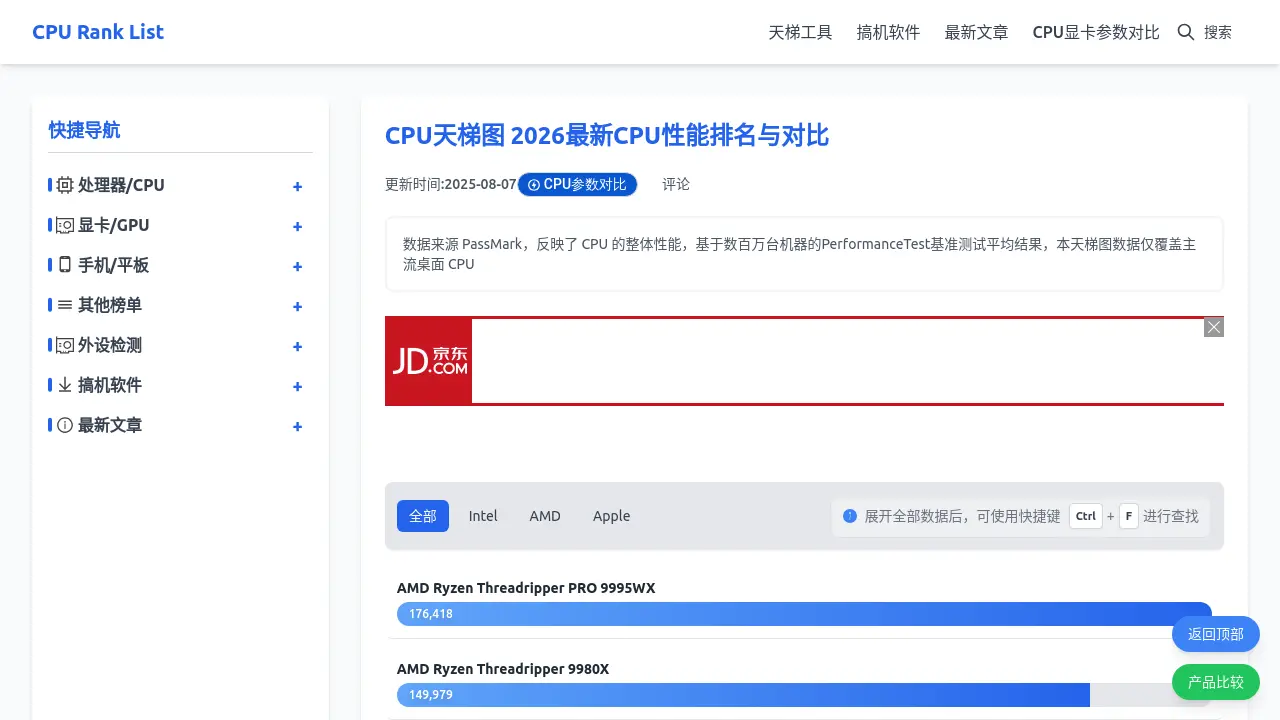1280x720 pixels.
Task: Click the 176,418 score value
Action: [431, 614]
